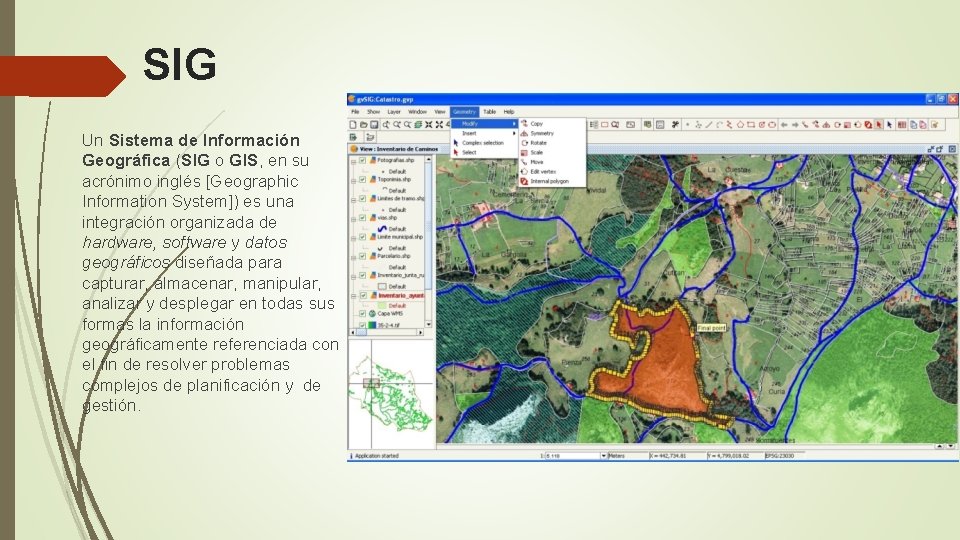Choose Complex selection menu entry

point(484,143)
